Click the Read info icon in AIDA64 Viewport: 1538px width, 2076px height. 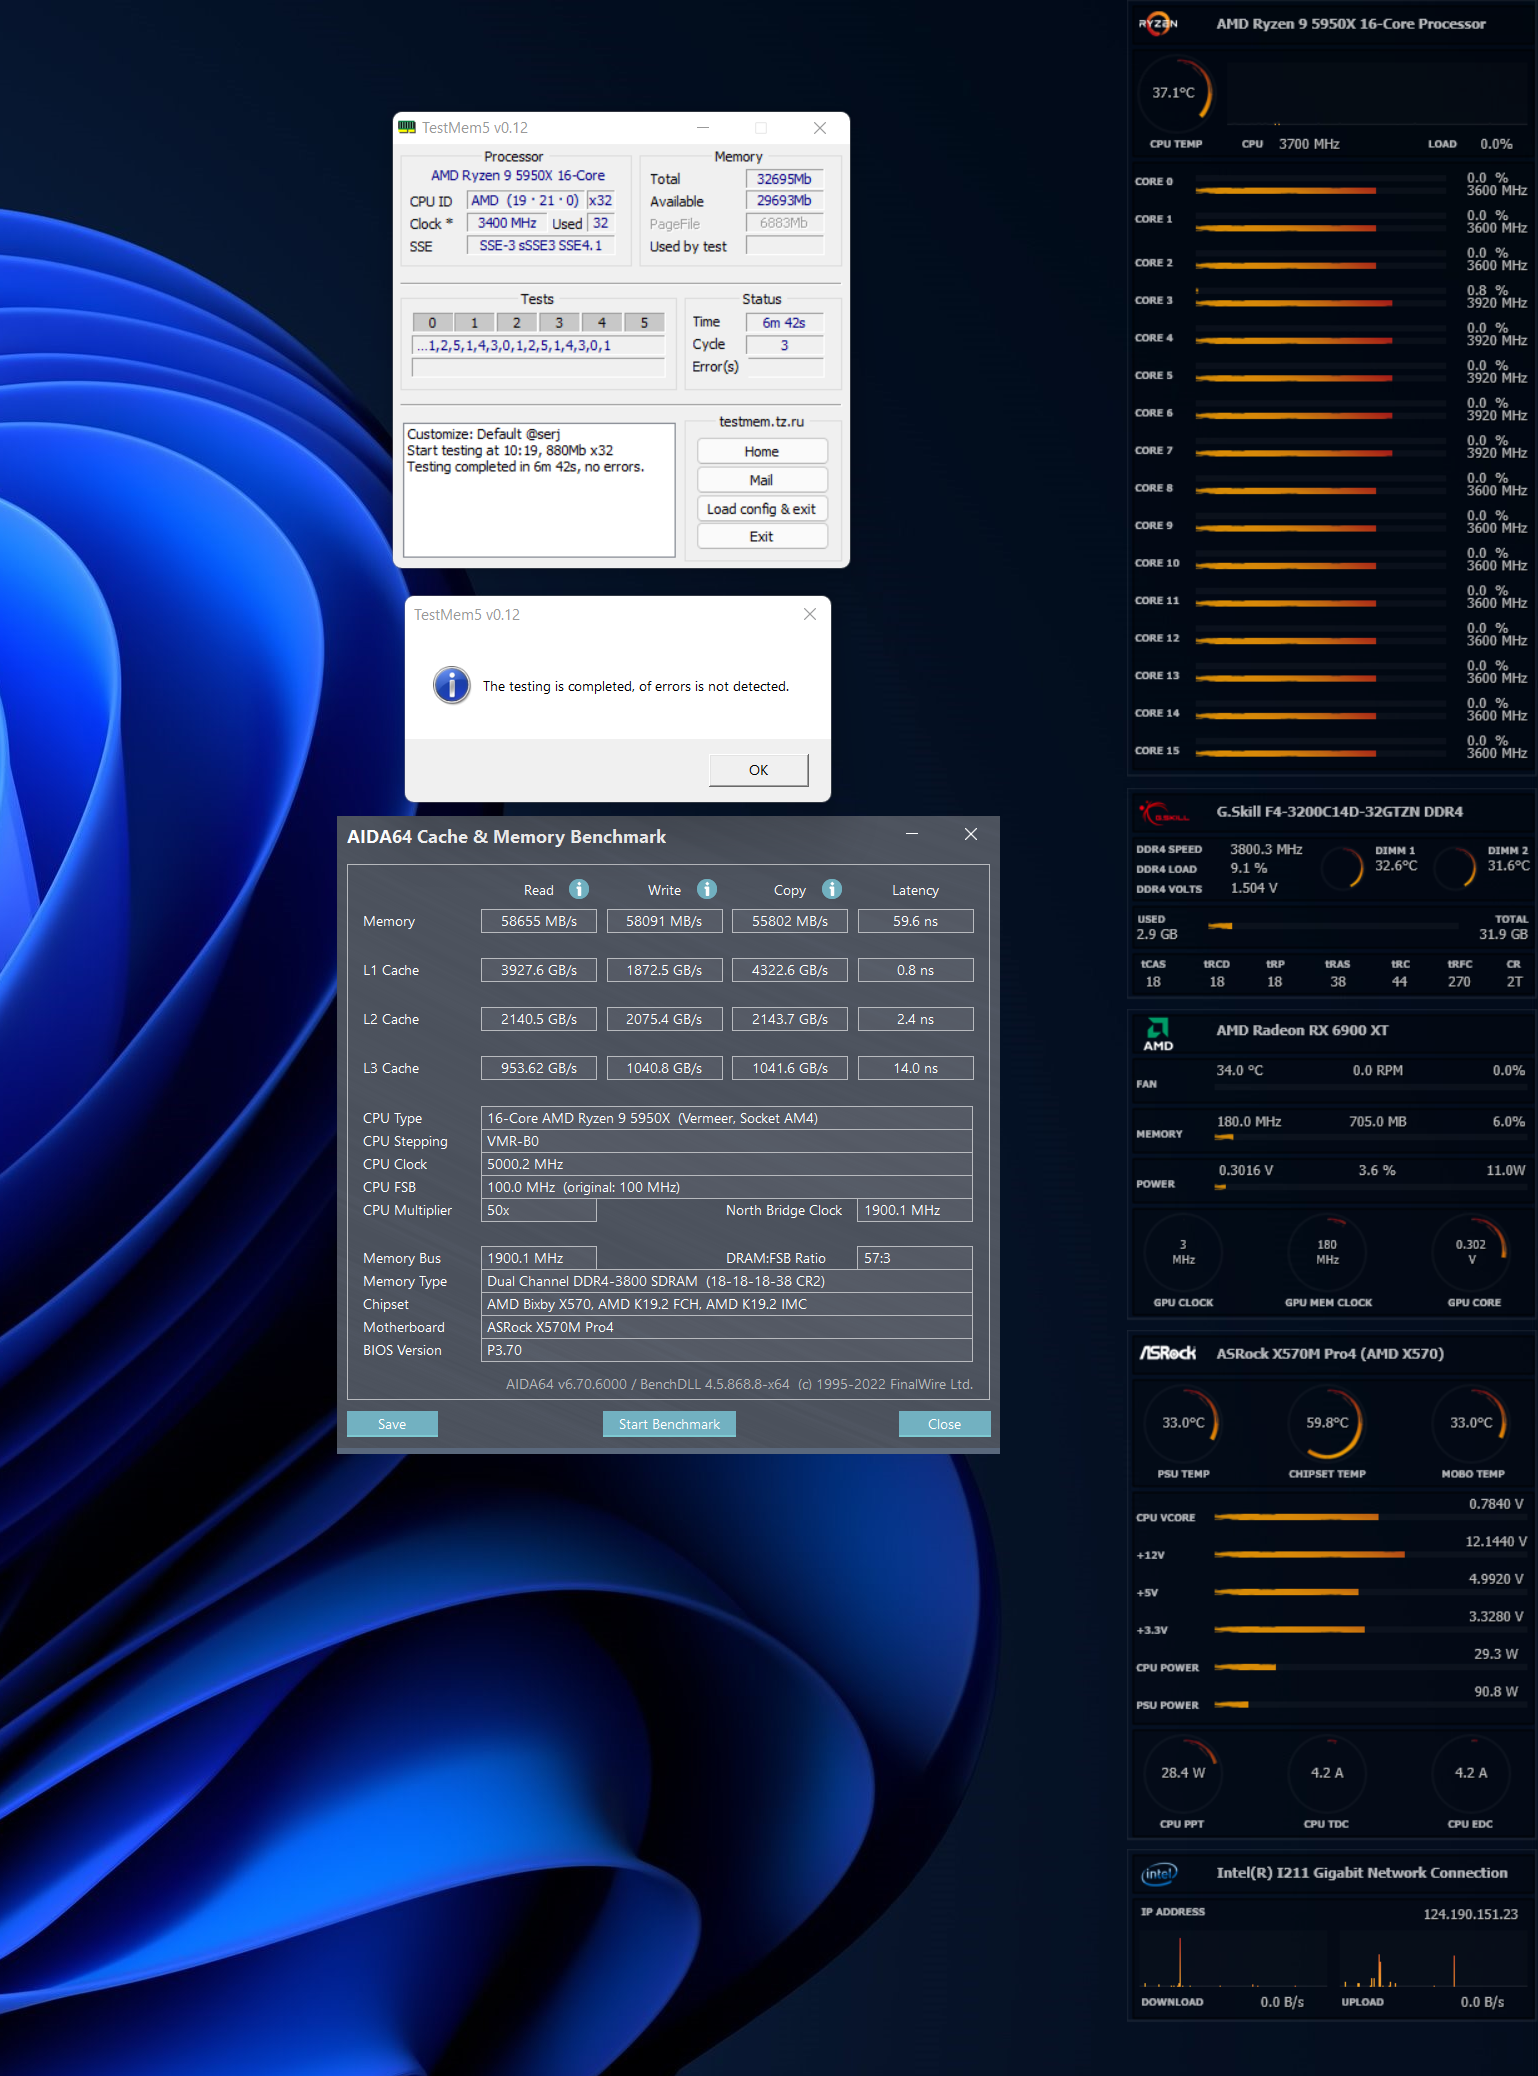(x=579, y=889)
